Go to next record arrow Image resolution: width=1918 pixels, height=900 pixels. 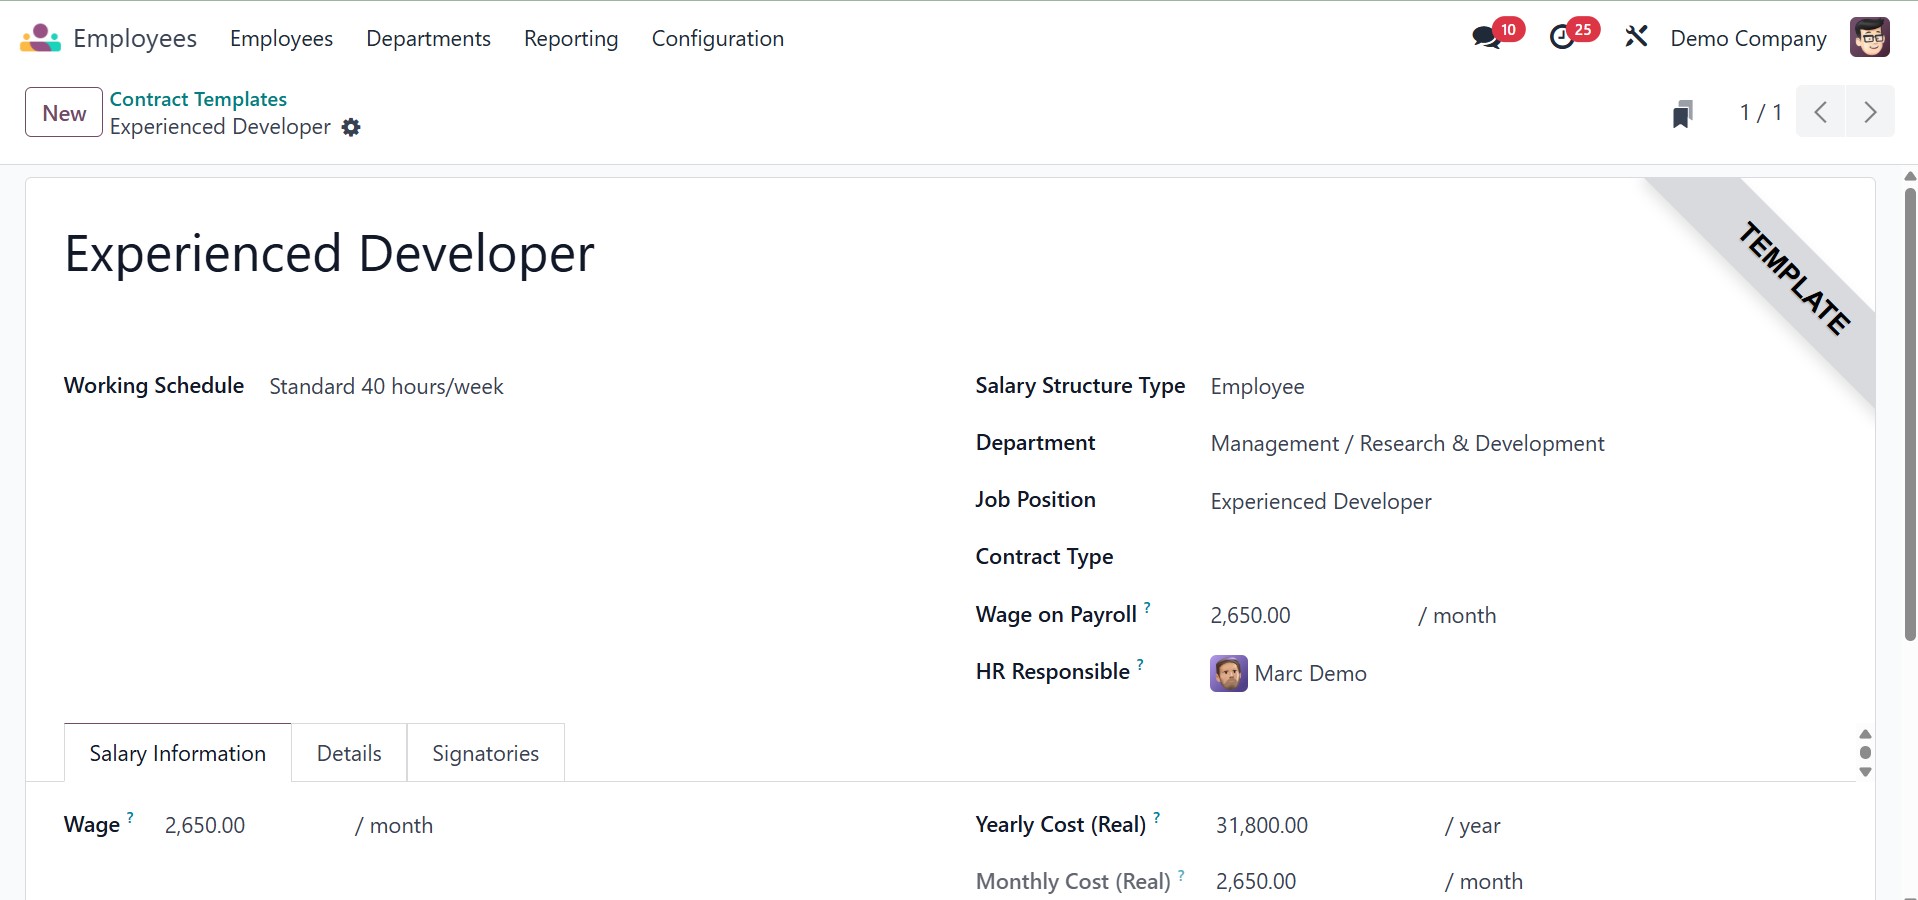(x=1870, y=112)
